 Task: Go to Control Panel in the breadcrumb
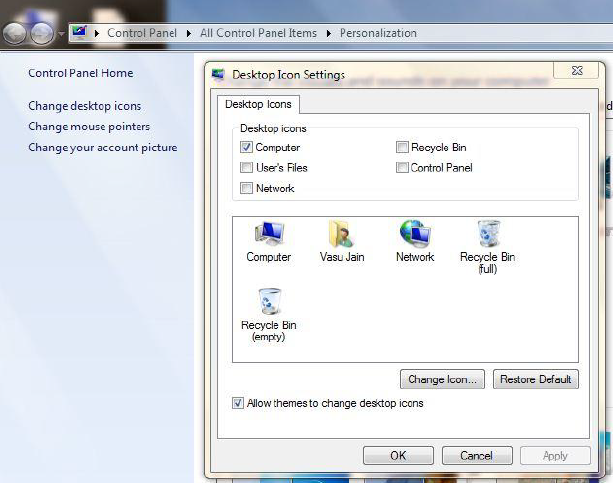(x=142, y=33)
